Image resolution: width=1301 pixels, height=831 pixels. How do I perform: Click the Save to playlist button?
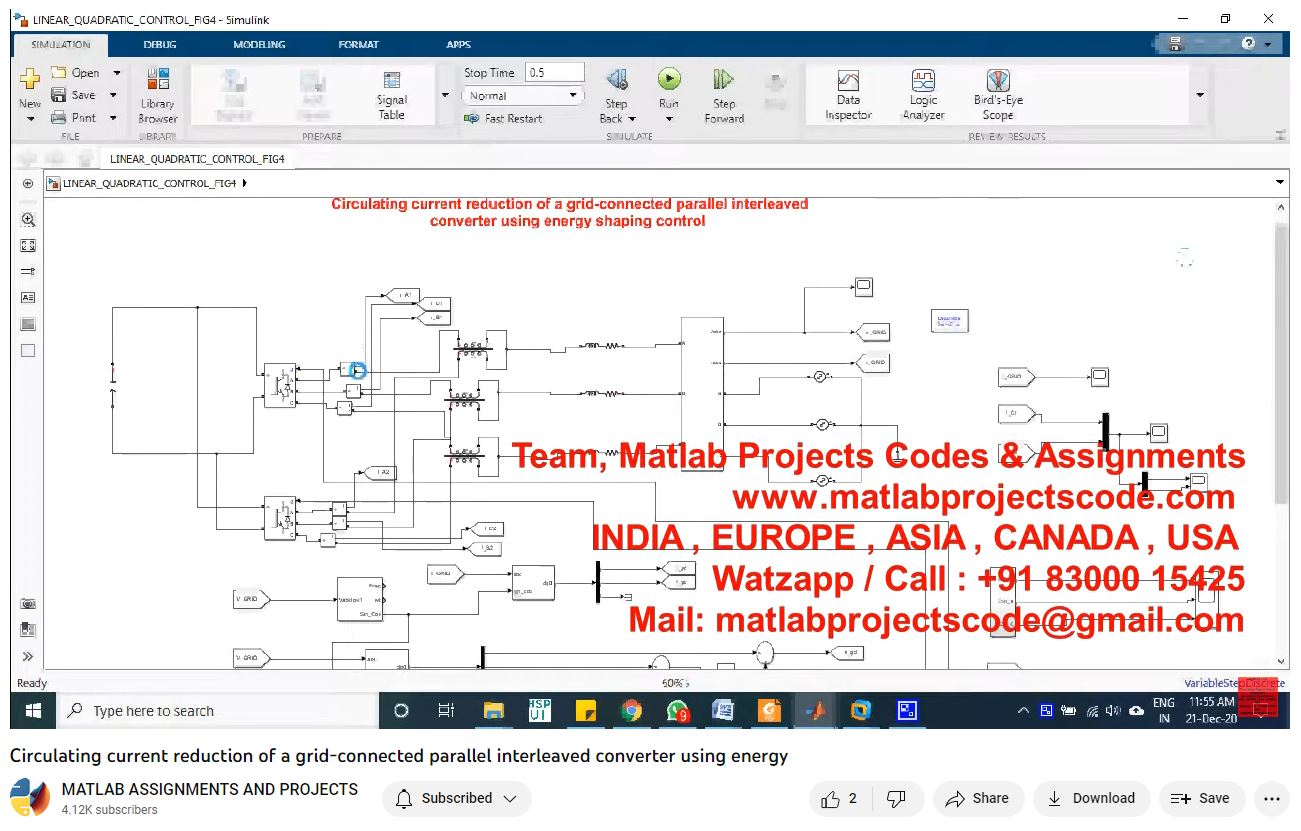pos(1201,798)
